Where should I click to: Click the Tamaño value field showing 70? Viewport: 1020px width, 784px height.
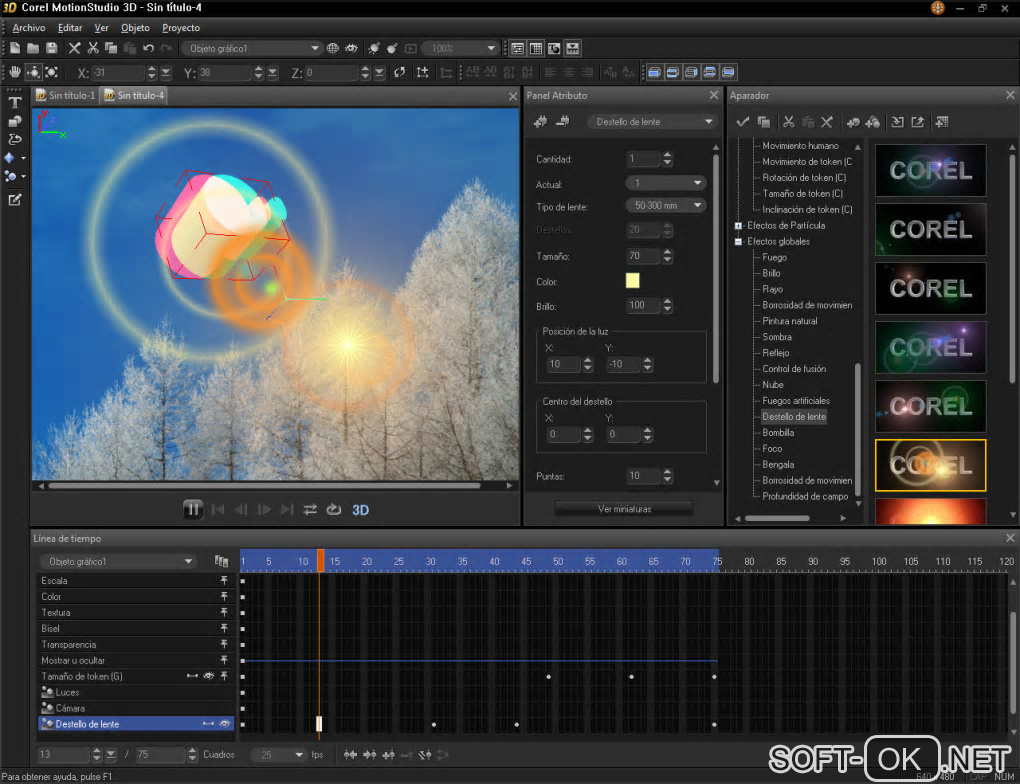tap(643, 256)
